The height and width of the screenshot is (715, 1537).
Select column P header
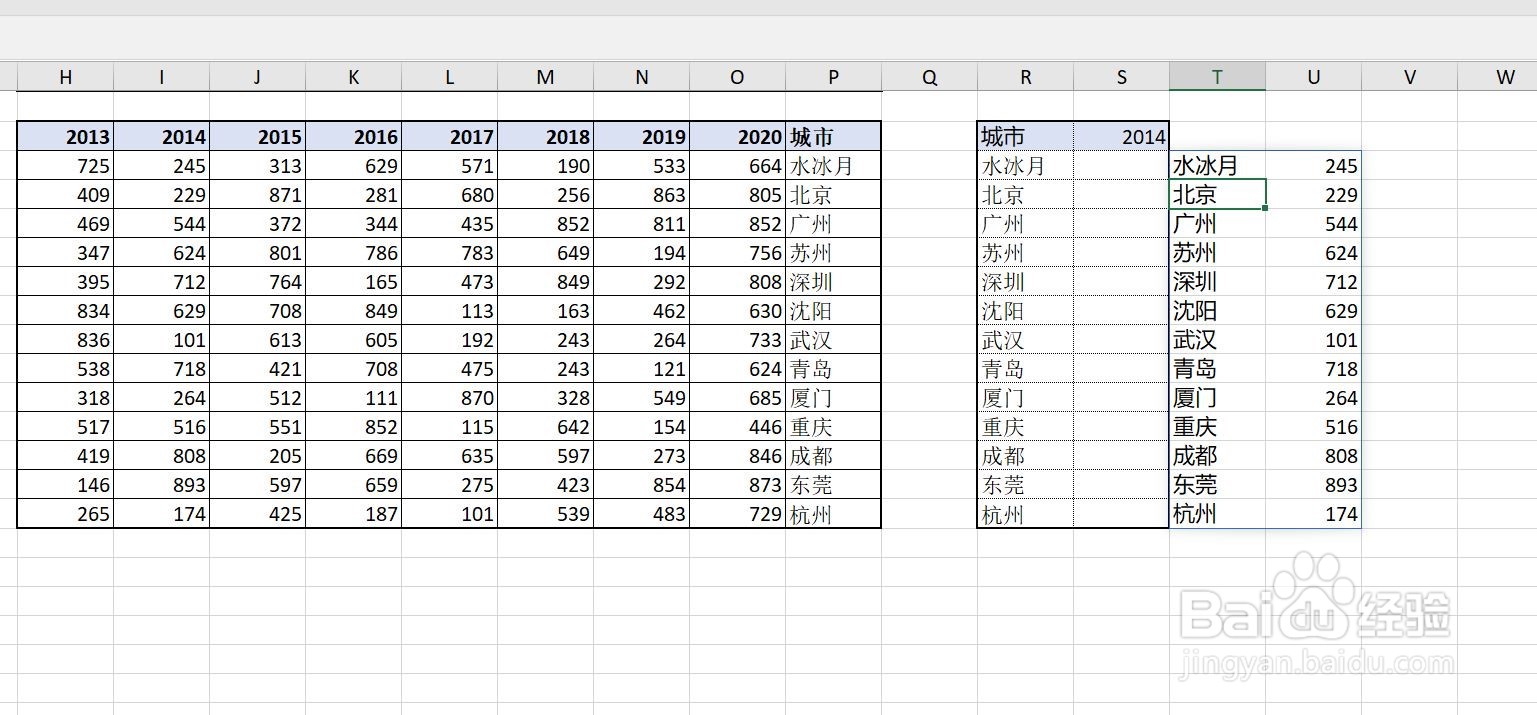click(833, 77)
